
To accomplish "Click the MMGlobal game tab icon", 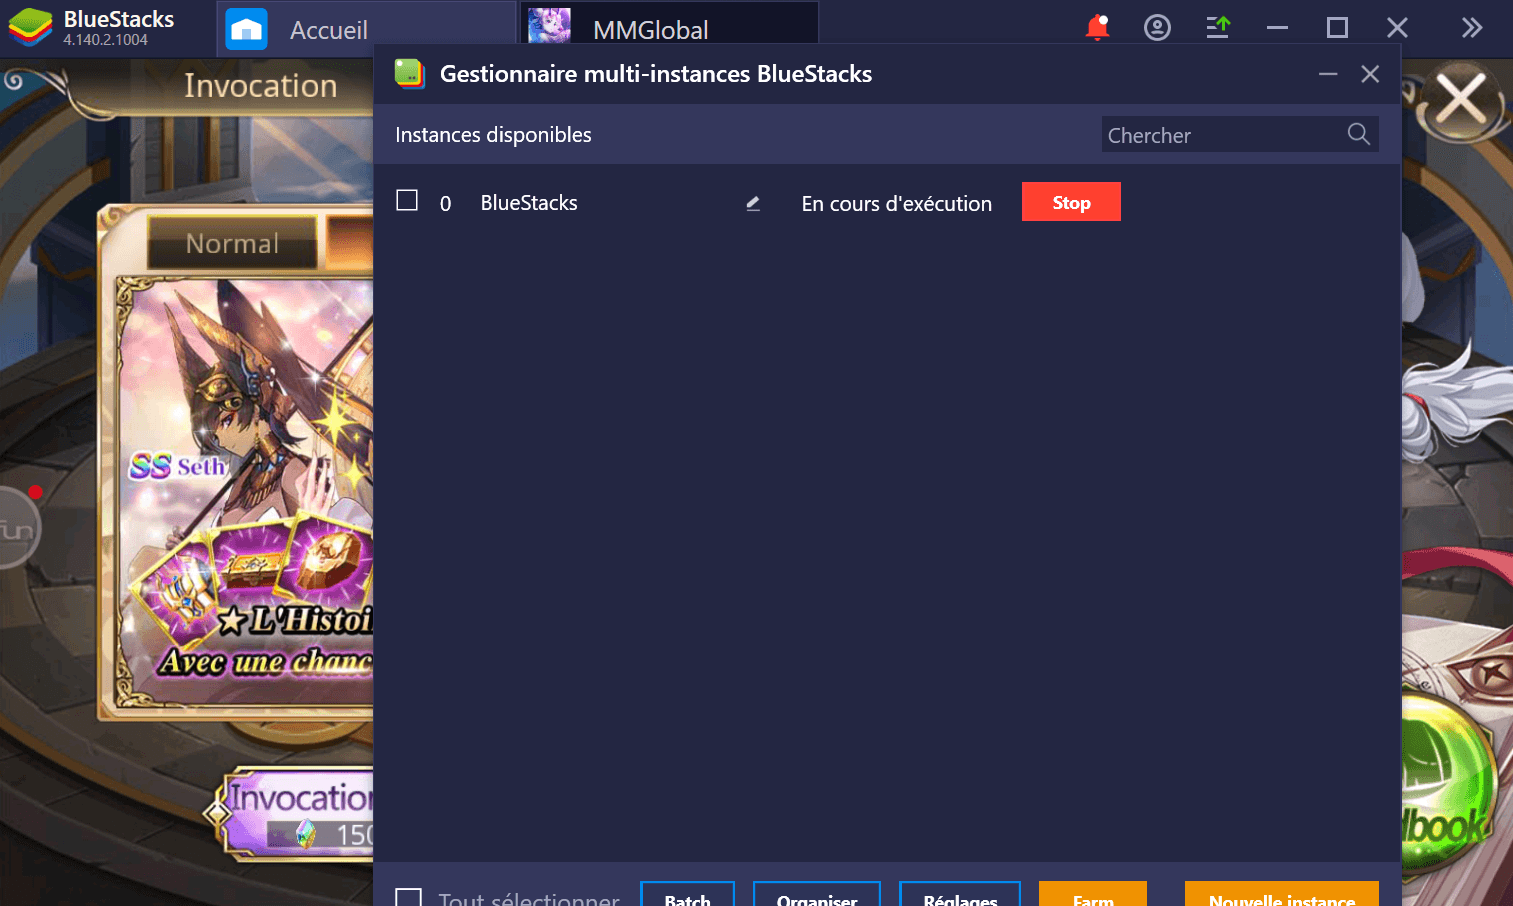I will click(x=549, y=28).
